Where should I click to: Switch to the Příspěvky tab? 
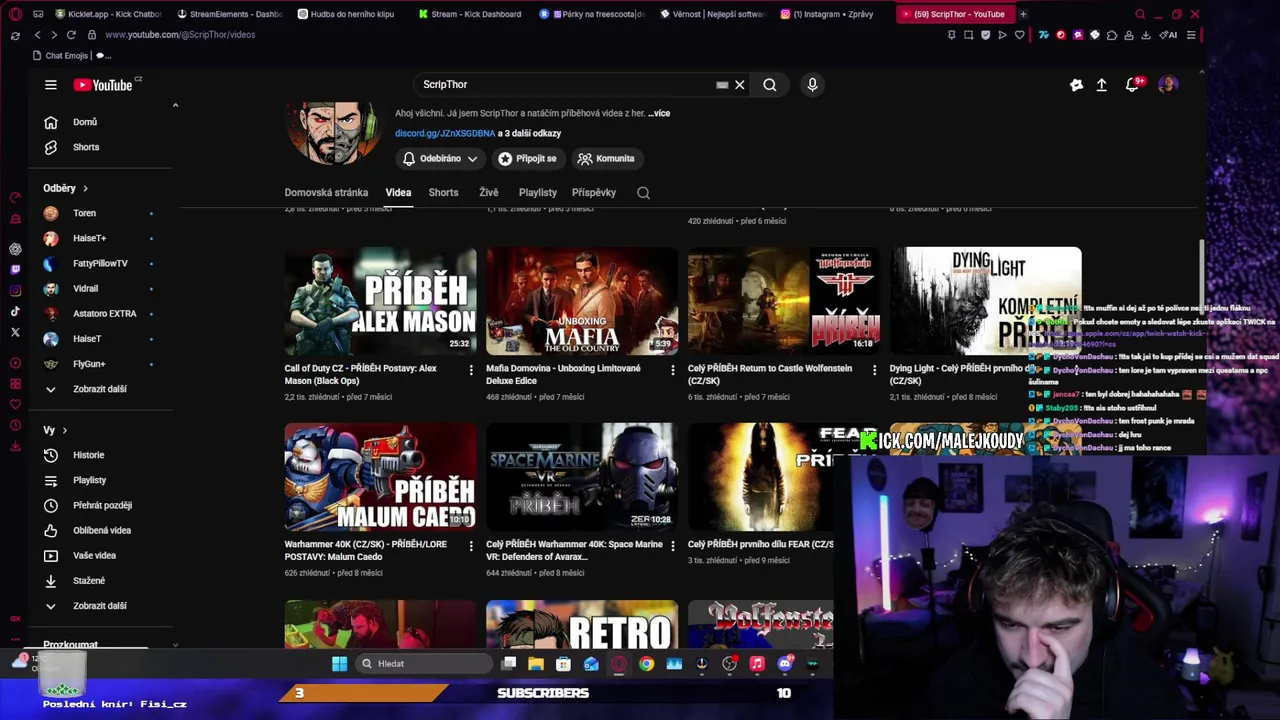coord(594,192)
